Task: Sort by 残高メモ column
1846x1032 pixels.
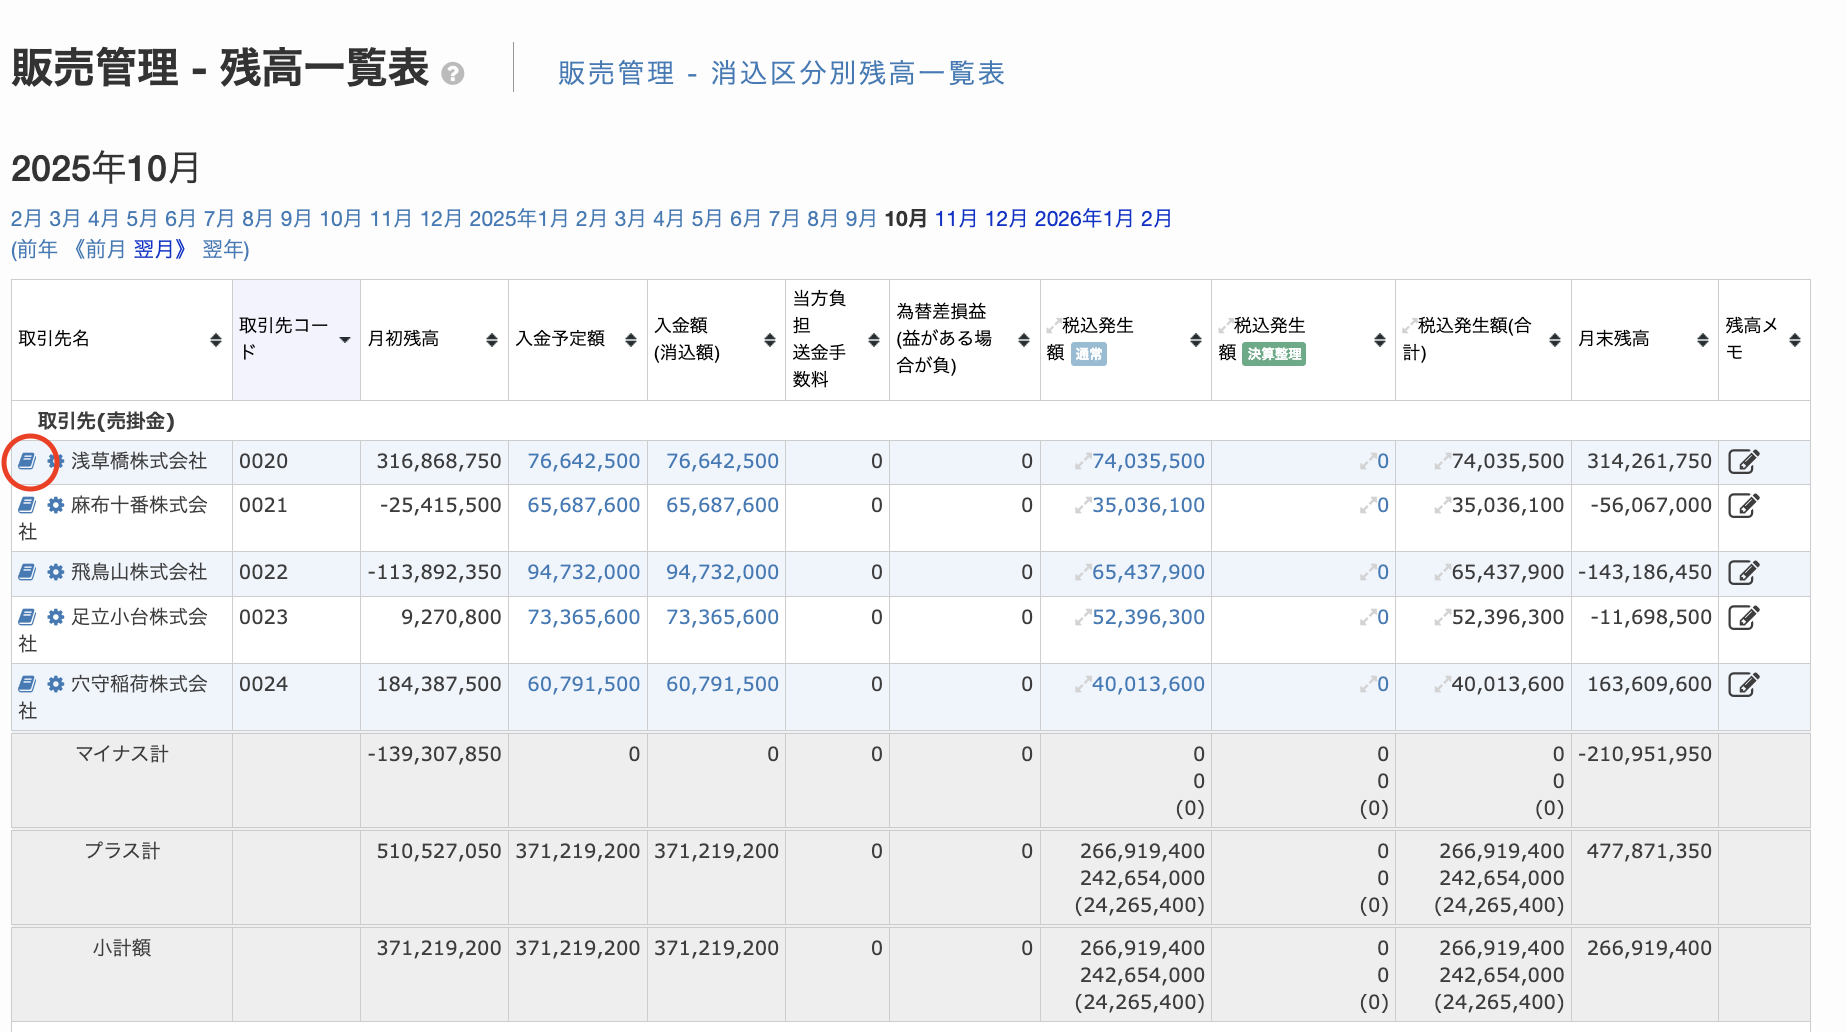Action: pos(1794,340)
